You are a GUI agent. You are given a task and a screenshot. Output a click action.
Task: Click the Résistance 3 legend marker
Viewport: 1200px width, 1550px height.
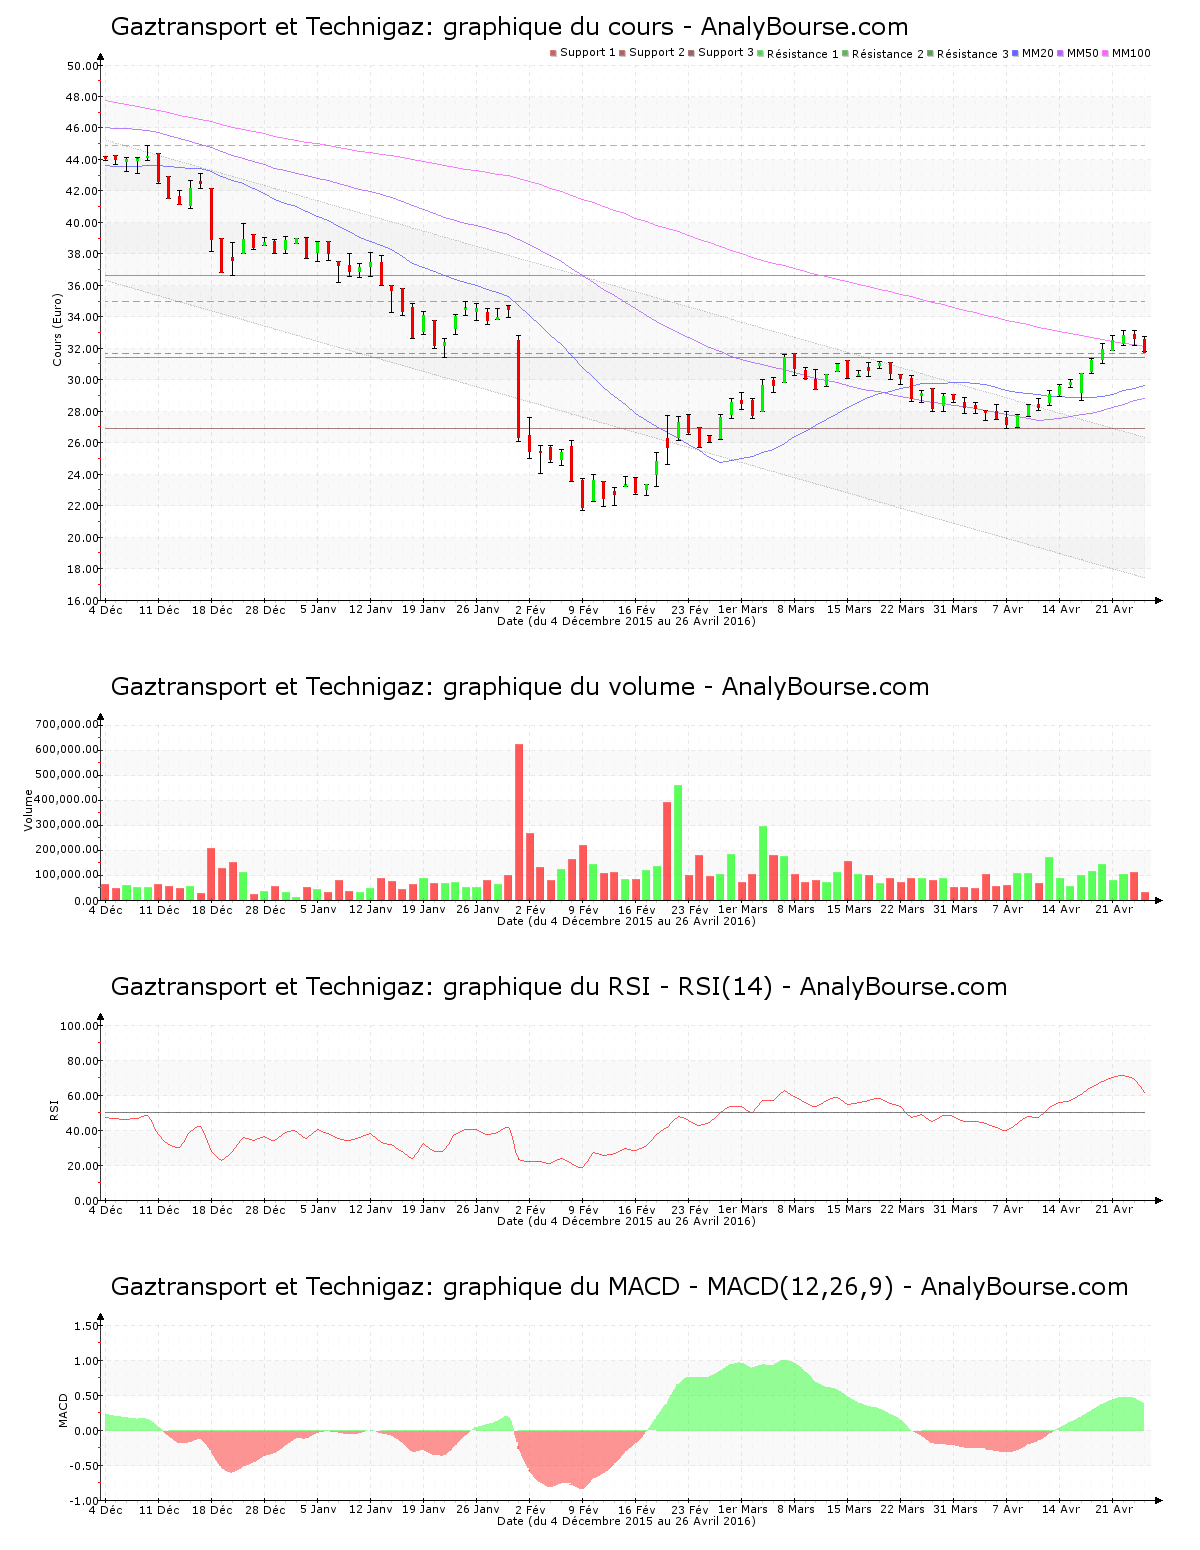coord(931,53)
